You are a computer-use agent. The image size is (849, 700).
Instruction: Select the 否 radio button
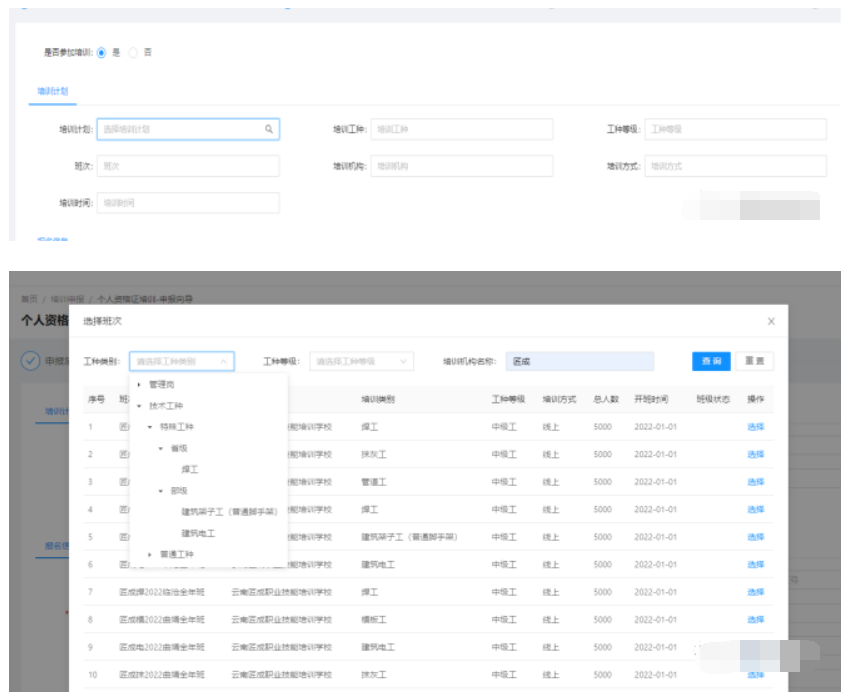pyautogui.click(x=133, y=52)
